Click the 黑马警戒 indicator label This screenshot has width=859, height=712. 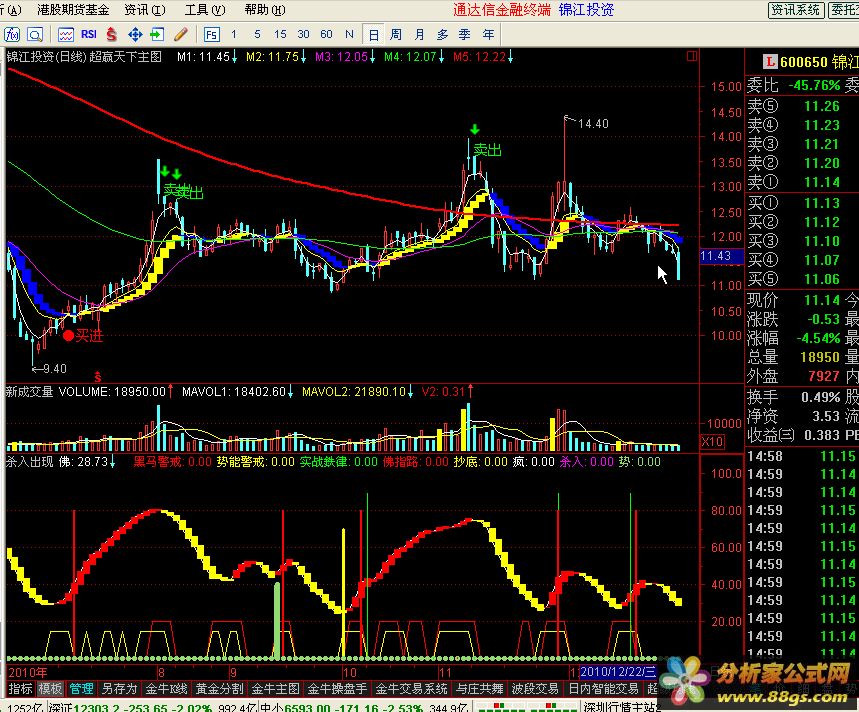point(172,462)
